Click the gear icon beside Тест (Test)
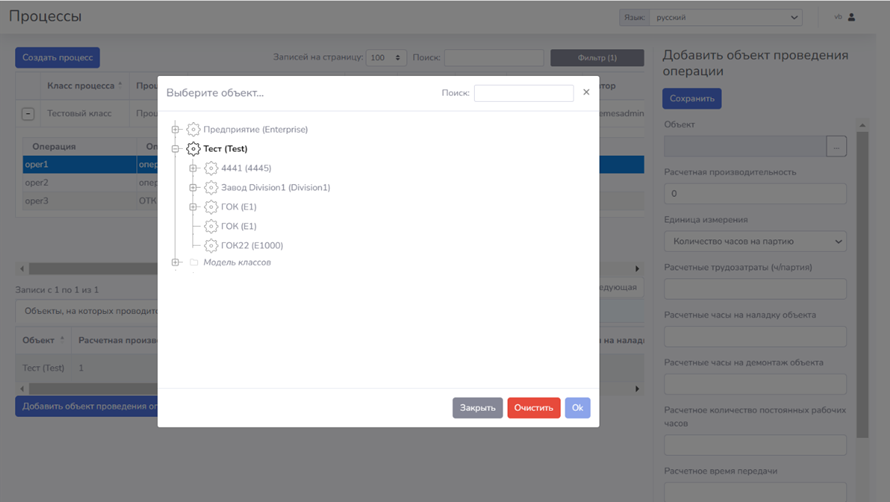 click(194, 149)
